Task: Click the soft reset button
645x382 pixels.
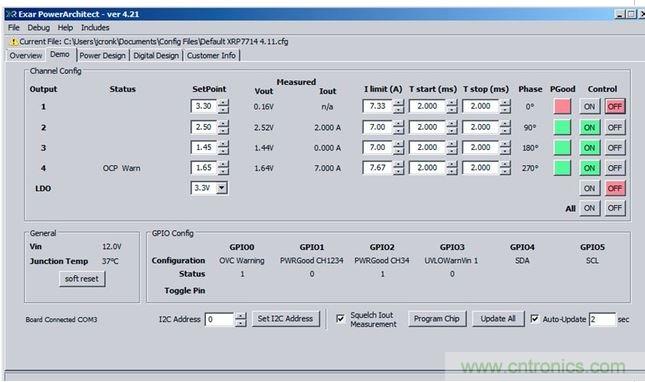Action: [82, 279]
